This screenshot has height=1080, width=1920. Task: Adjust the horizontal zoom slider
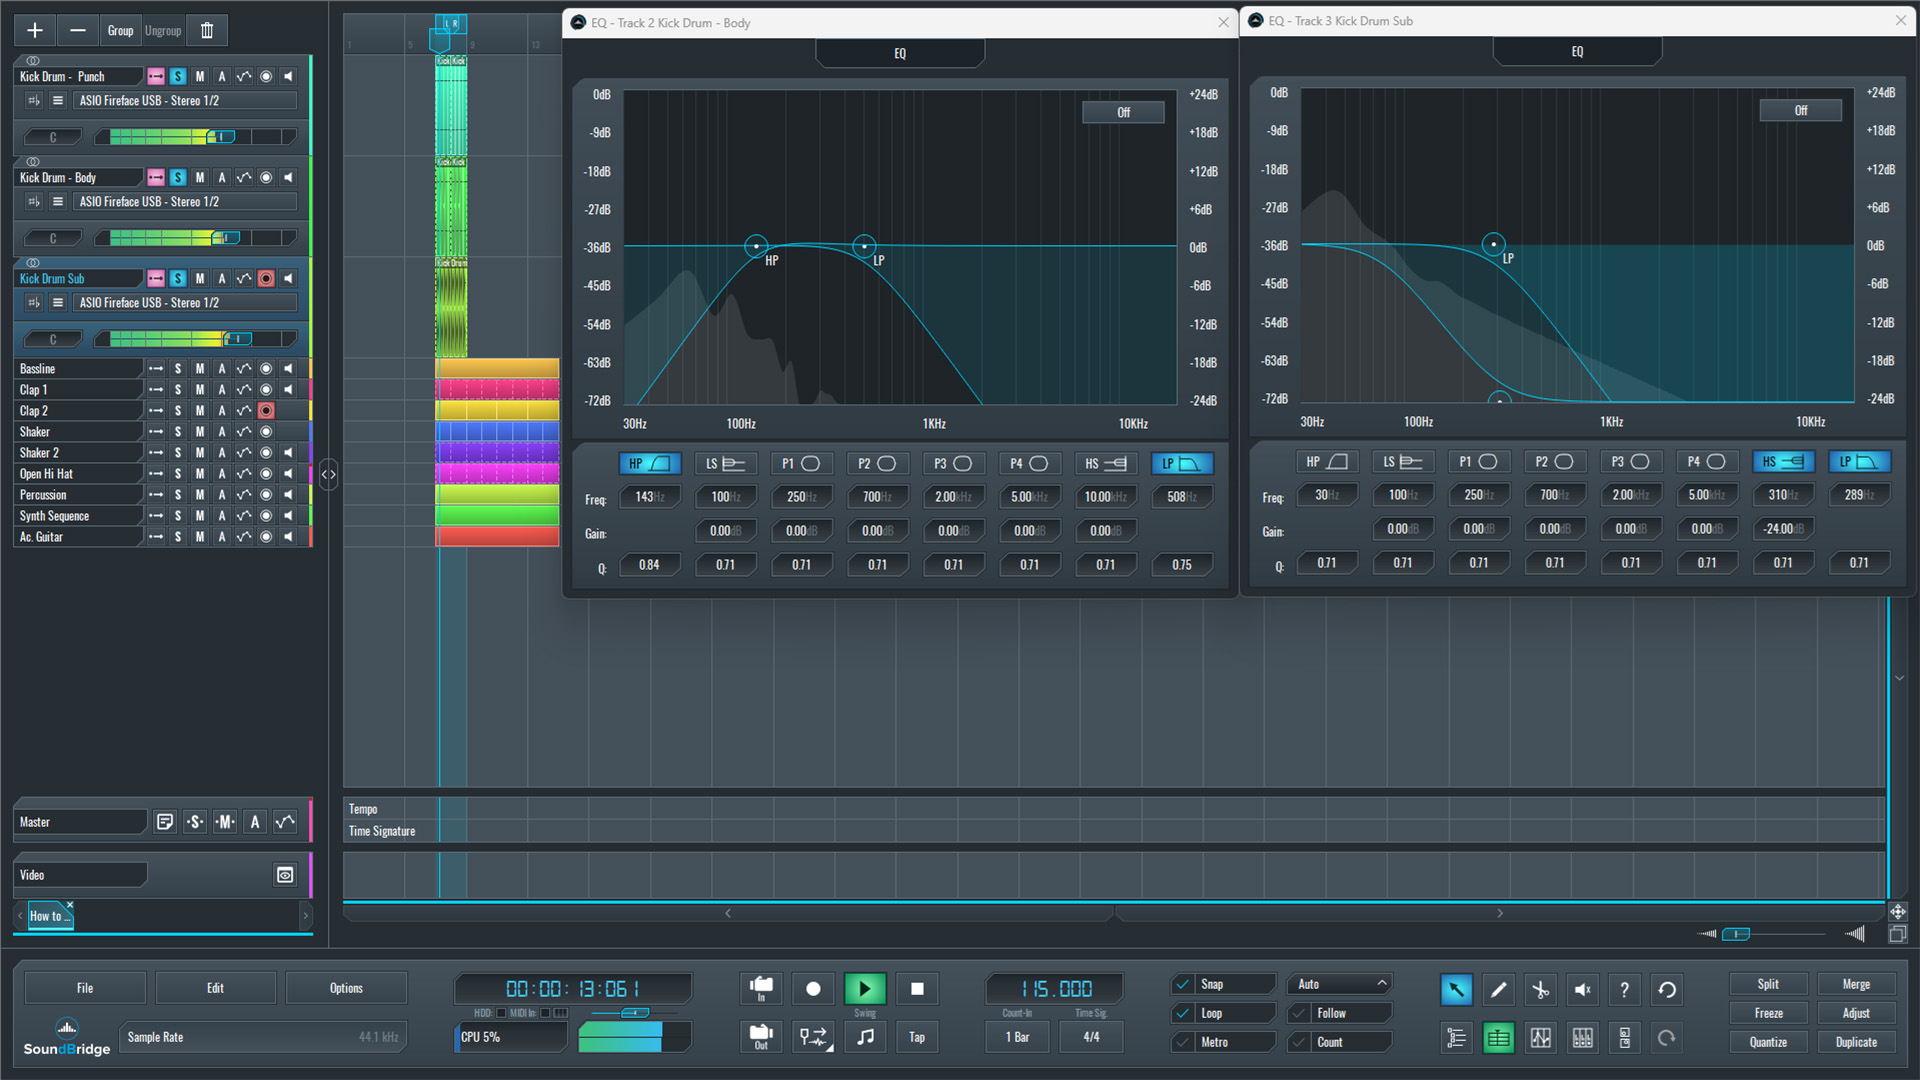(1736, 934)
